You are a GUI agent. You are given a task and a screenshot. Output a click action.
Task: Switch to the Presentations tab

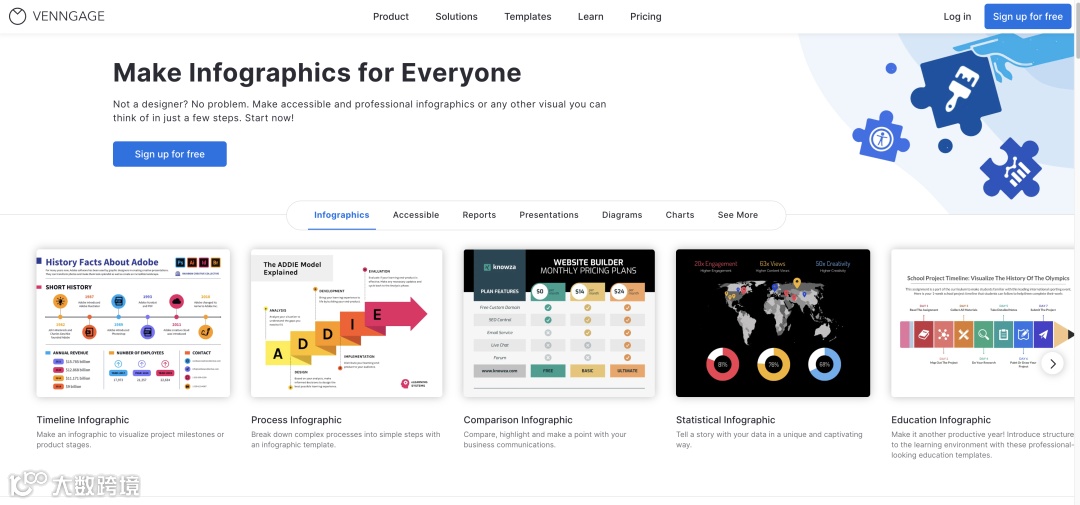(549, 215)
